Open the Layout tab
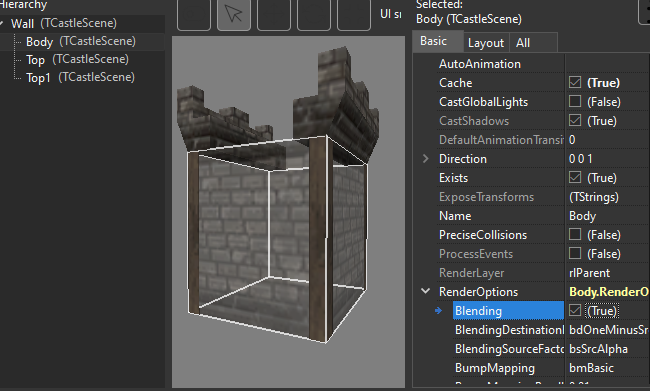The width and height of the screenshot is (650, 391). click(485, 43)
